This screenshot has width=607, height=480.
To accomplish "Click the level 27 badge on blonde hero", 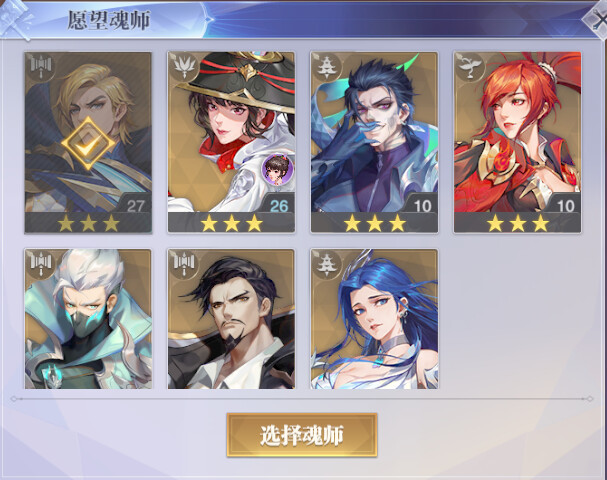I will pos(136,206).
